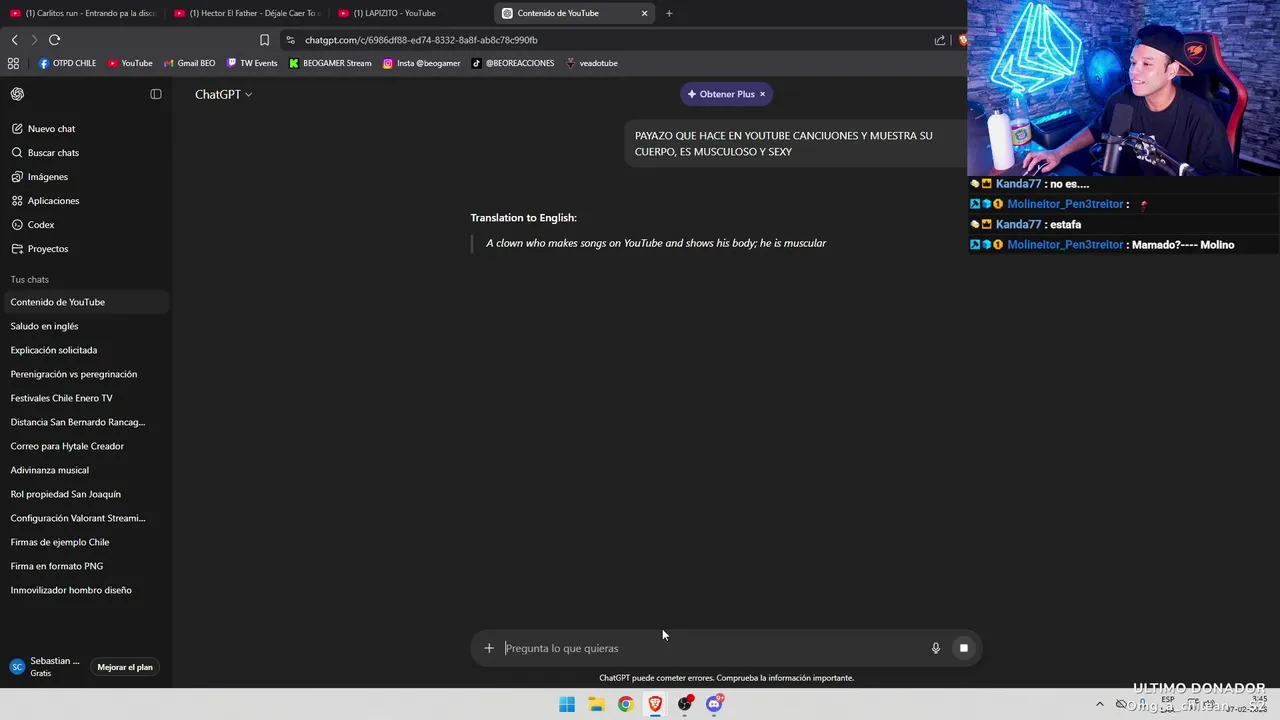1280x720 pixels.
Task: Dismiss the Obtener Plus banner with X
Action: 762,94
